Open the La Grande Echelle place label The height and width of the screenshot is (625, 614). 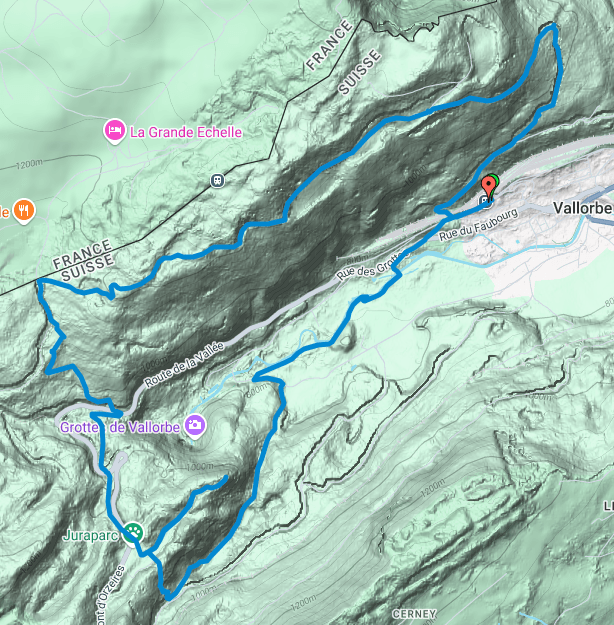click(x=186, y=132)
